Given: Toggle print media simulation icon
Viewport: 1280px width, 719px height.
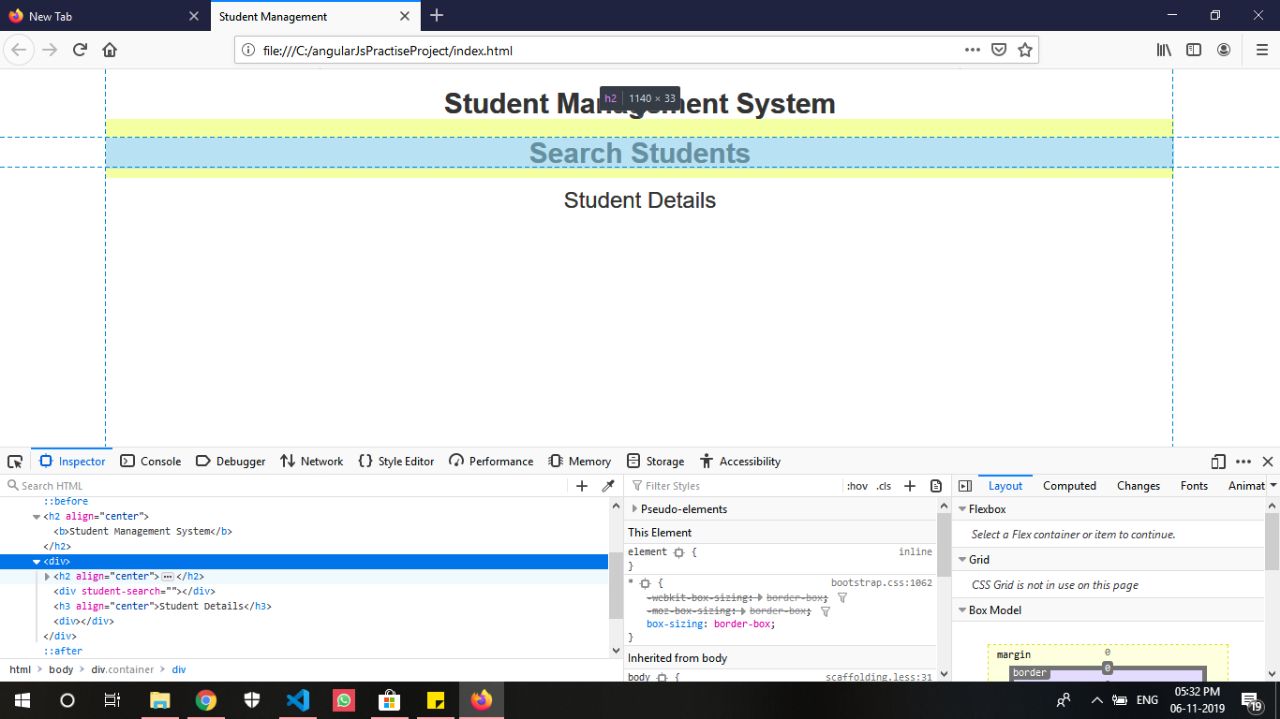Looking at the screenshot, I should (x=936, y=486).
